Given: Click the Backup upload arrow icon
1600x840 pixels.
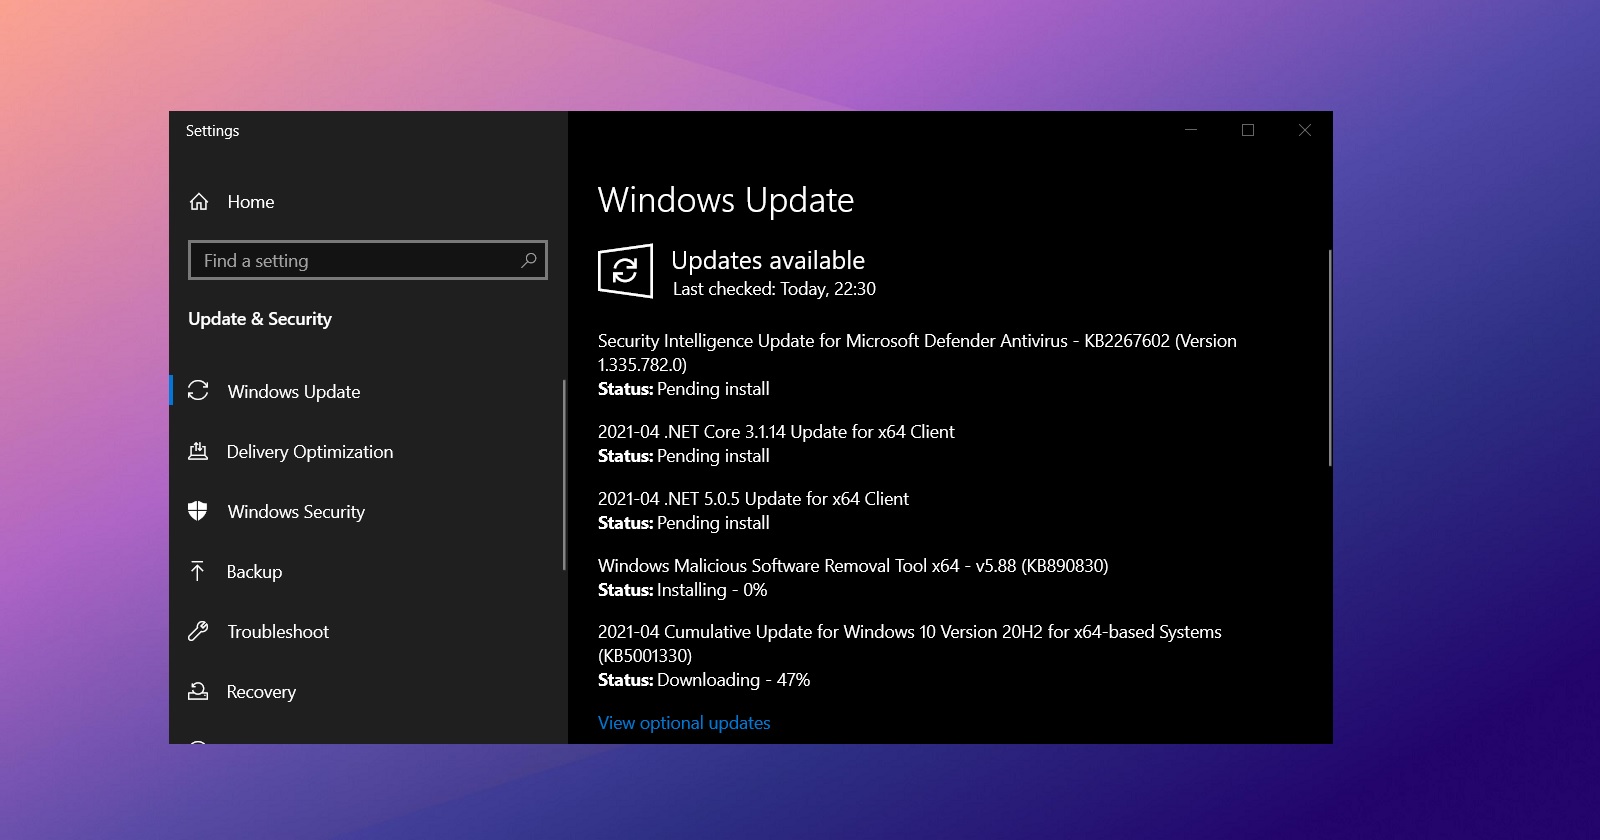Looking at the screenshot, I should pos(198,571).
